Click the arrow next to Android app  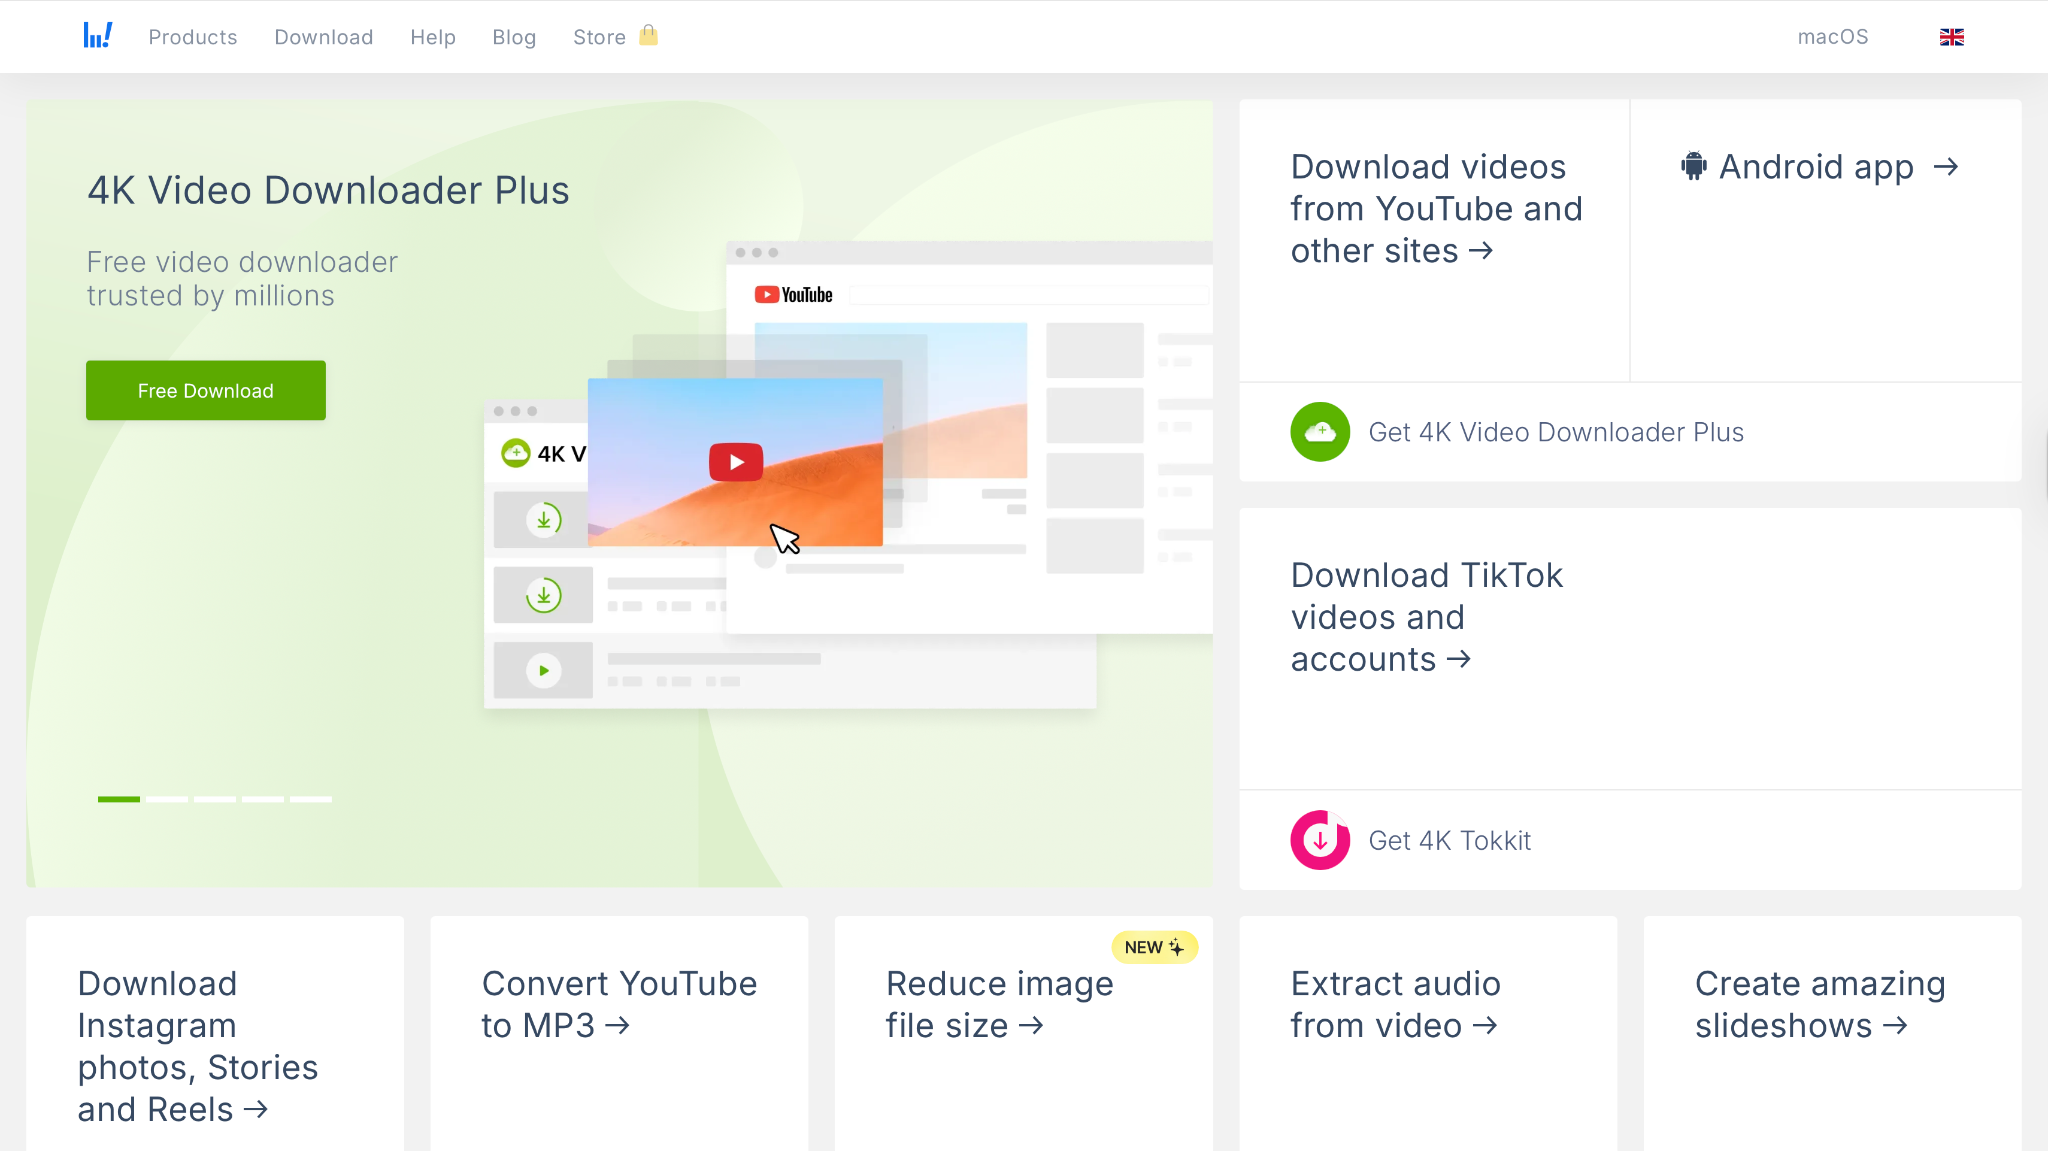[1948, 167]
